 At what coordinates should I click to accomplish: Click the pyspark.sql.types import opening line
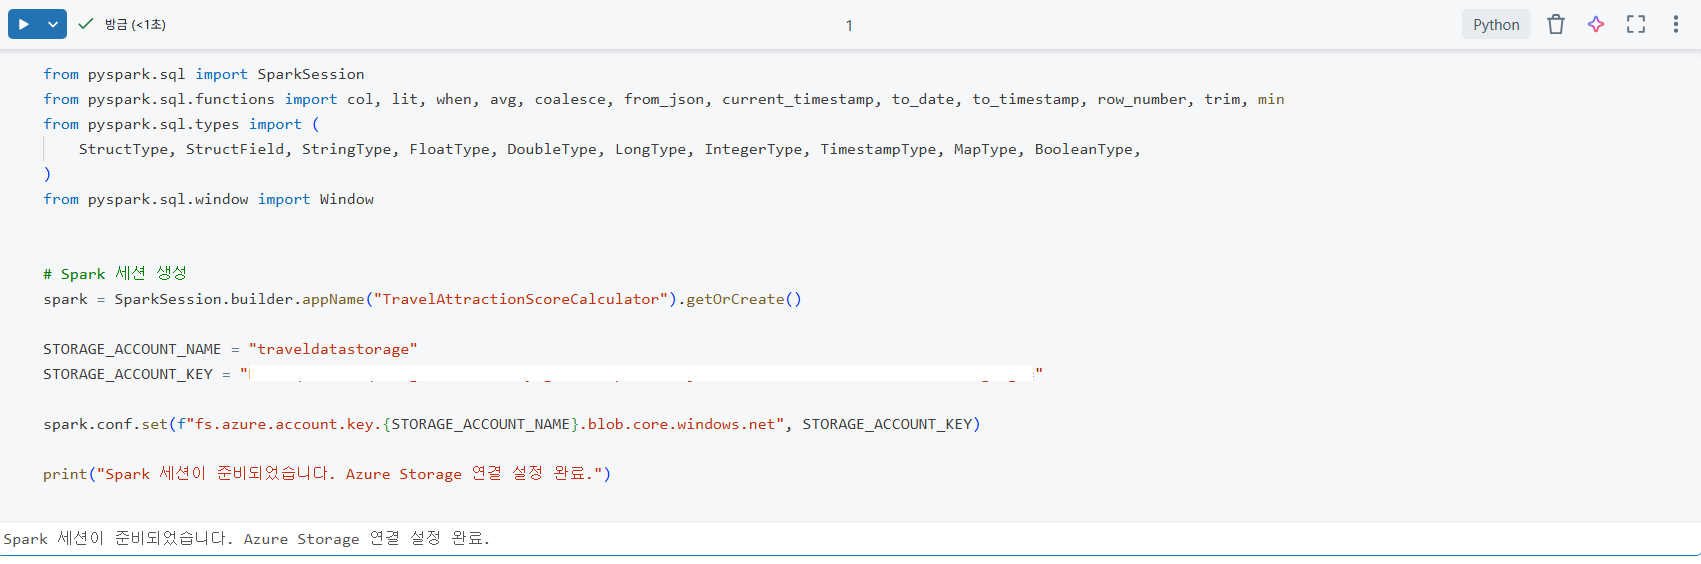coord(181,124)
